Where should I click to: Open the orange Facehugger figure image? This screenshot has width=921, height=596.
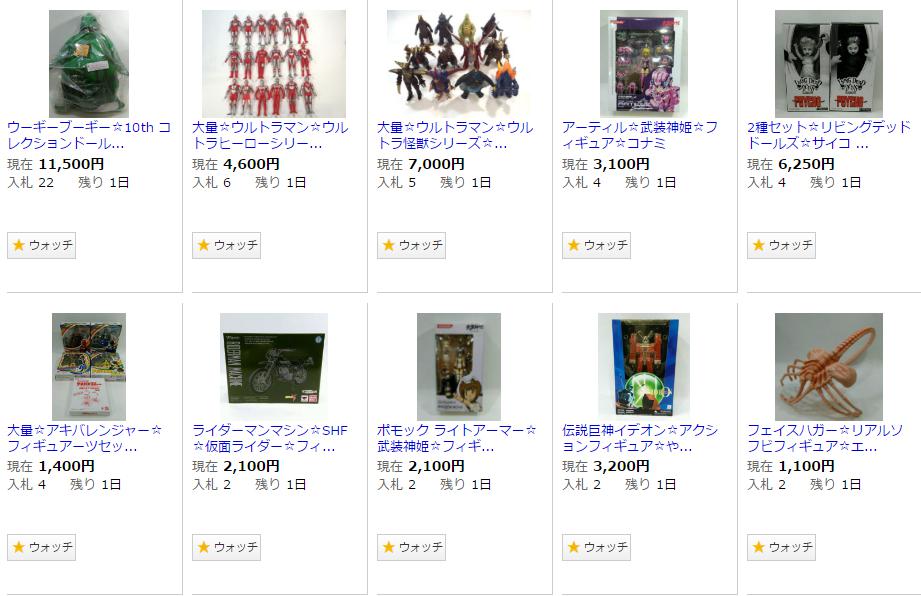pyautogui.click(x=829, y=366)
